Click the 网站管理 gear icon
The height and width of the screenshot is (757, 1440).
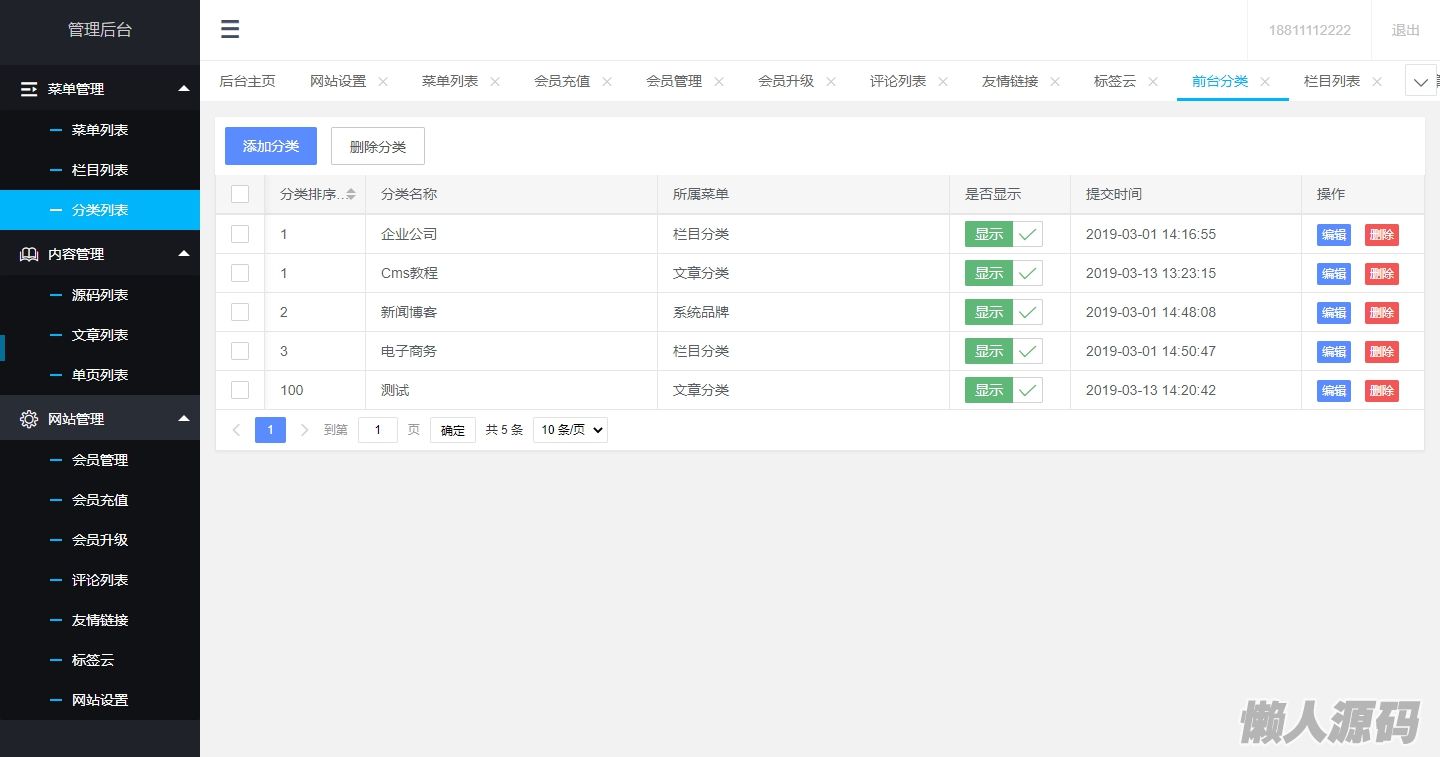coord(29,419)
